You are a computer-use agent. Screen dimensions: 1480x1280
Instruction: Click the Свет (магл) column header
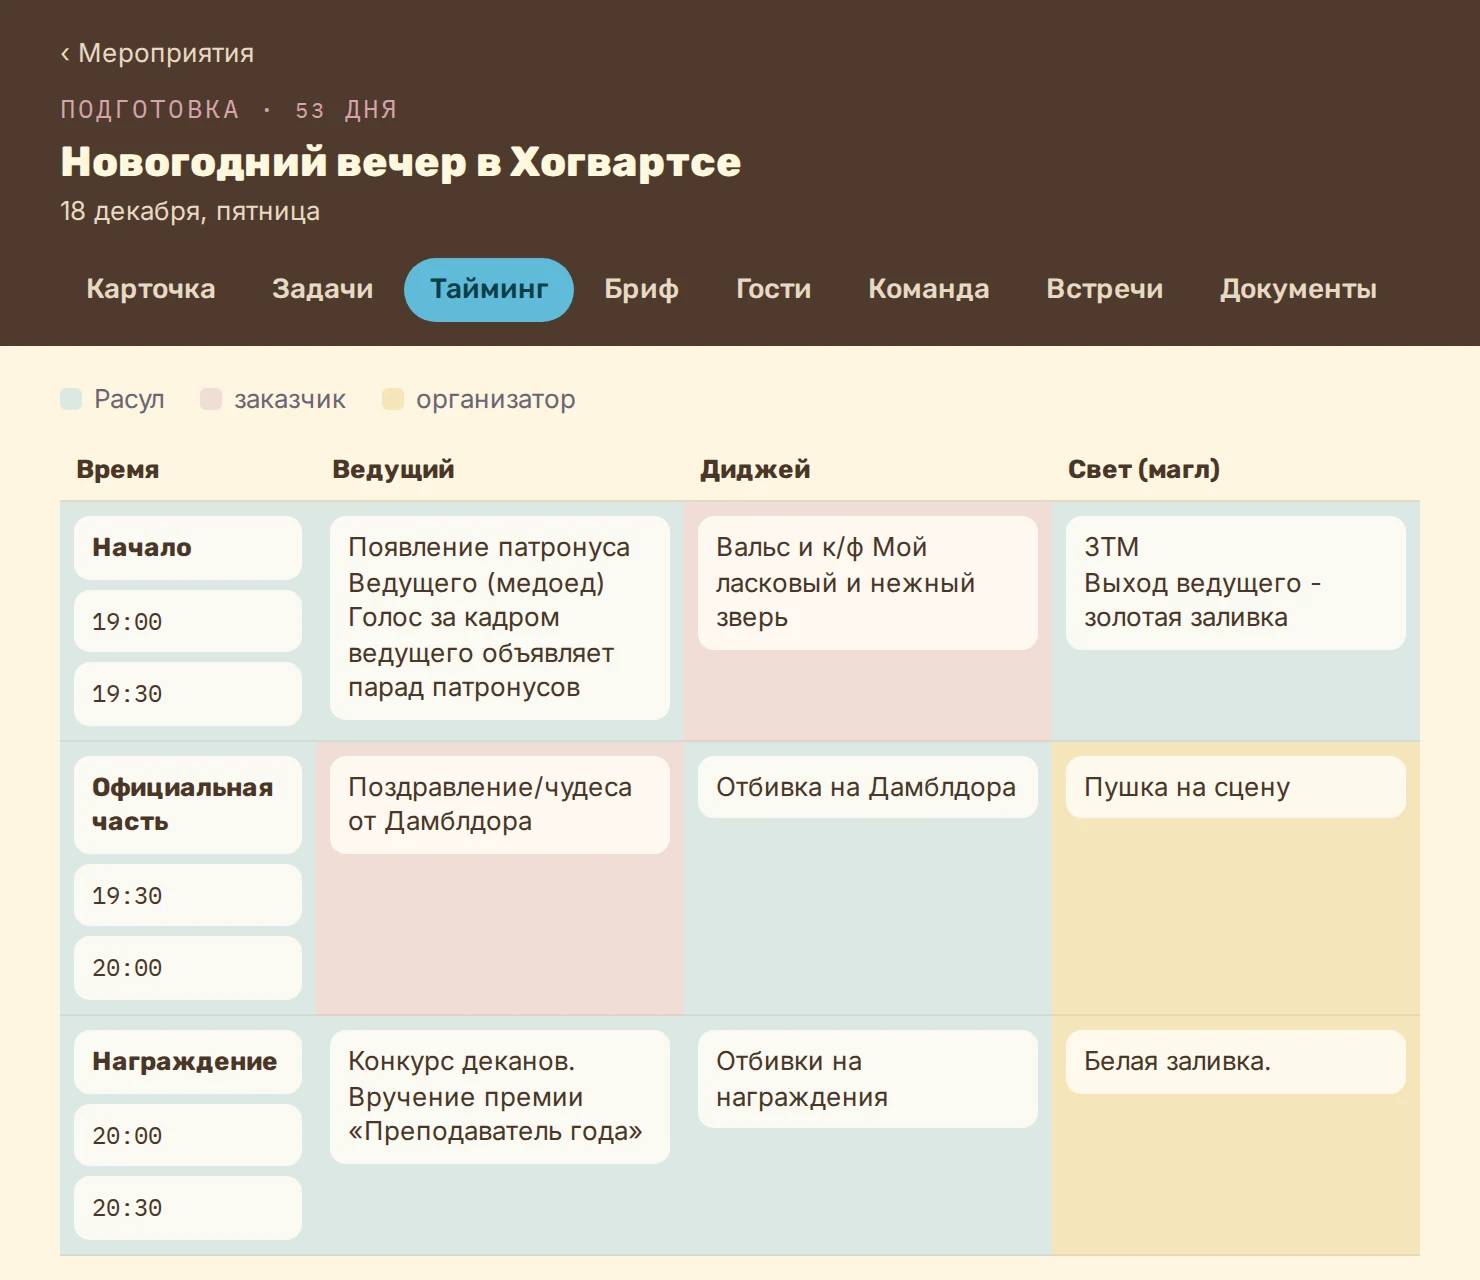[x=1144, y=469]
